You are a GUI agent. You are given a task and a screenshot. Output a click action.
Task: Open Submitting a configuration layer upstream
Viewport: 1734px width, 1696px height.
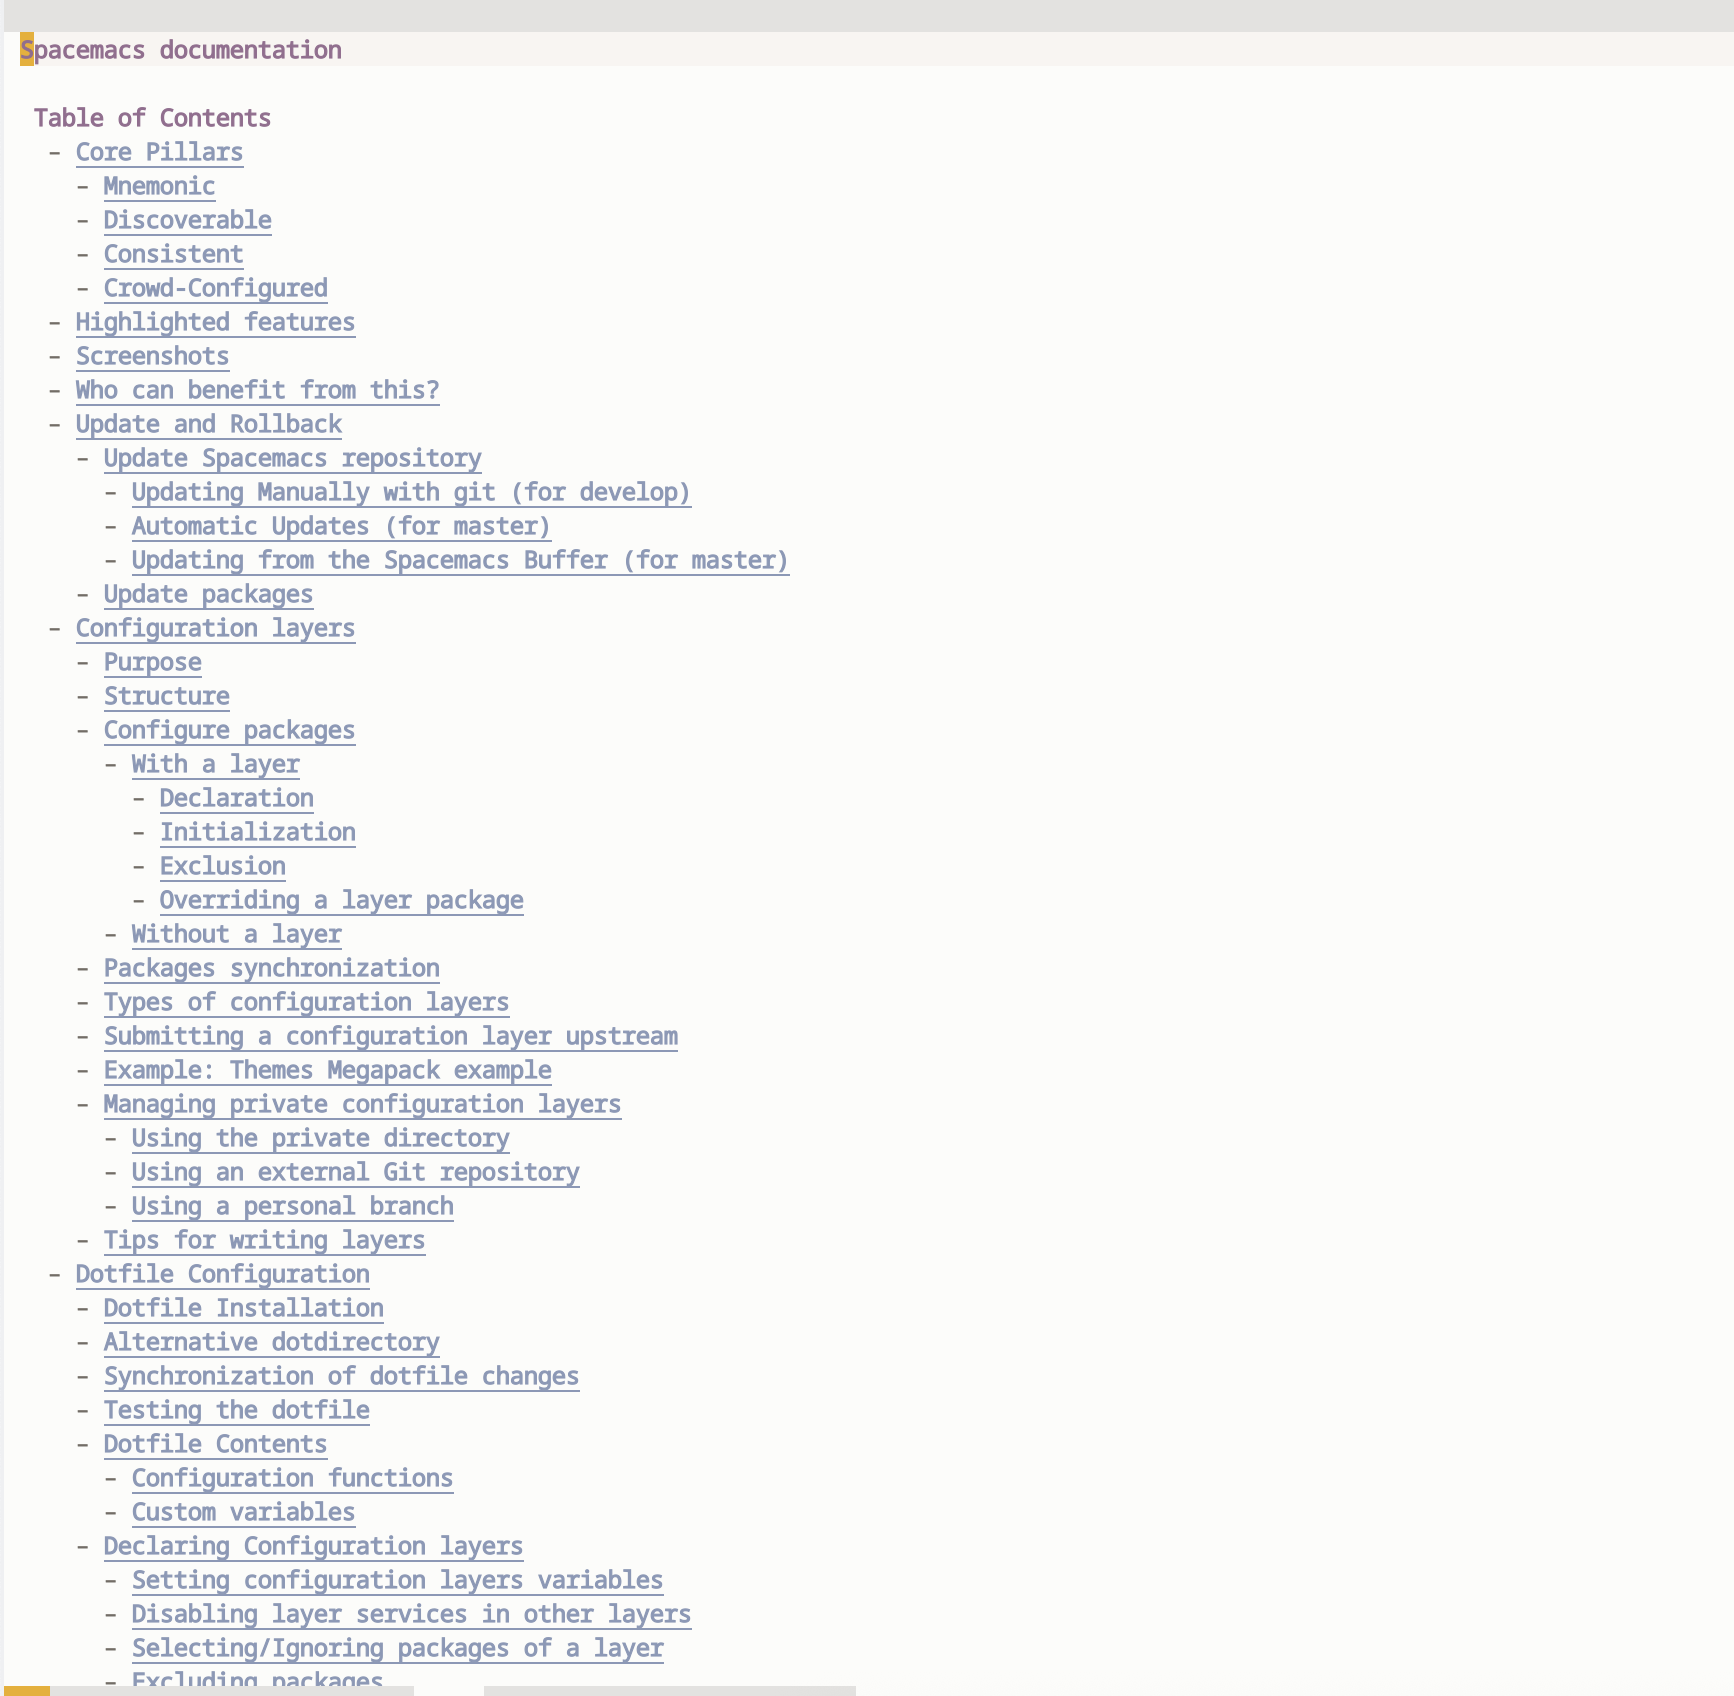coord(390,1036)
